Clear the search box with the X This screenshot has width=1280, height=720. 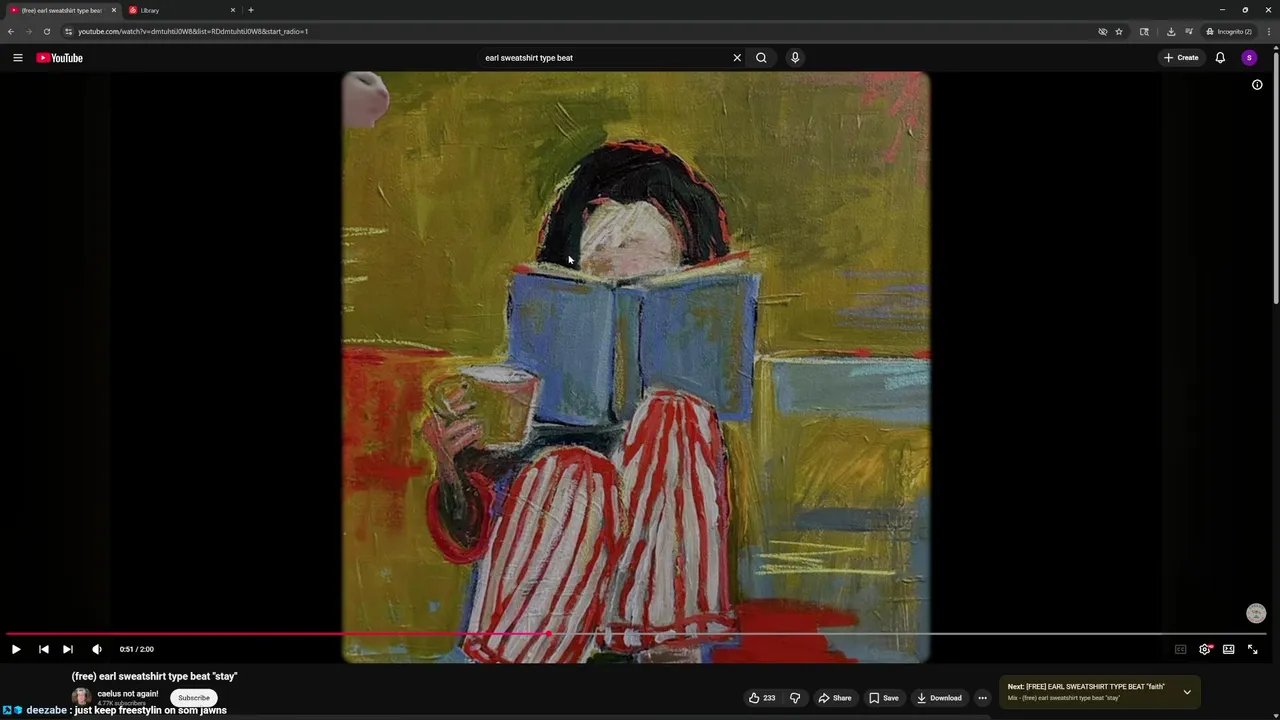click(x=737, y=58)
